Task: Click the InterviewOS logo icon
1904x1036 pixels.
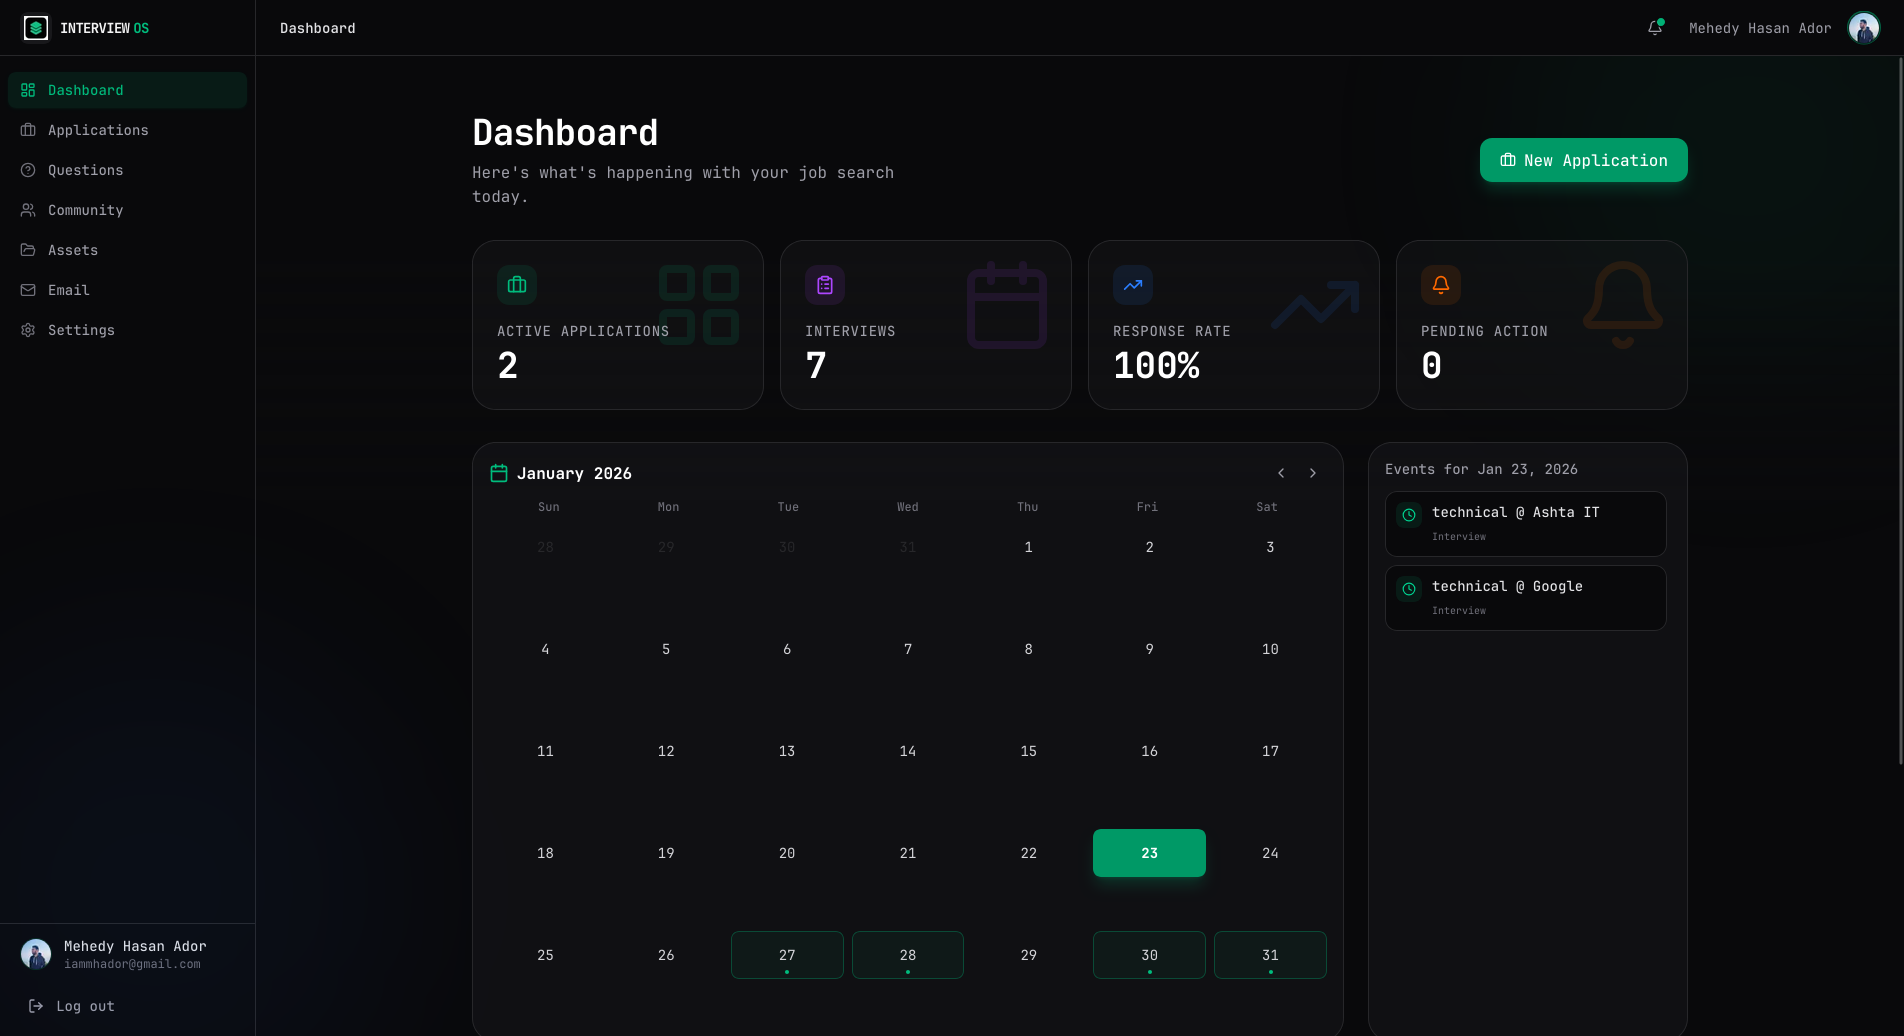Action: 35,27
